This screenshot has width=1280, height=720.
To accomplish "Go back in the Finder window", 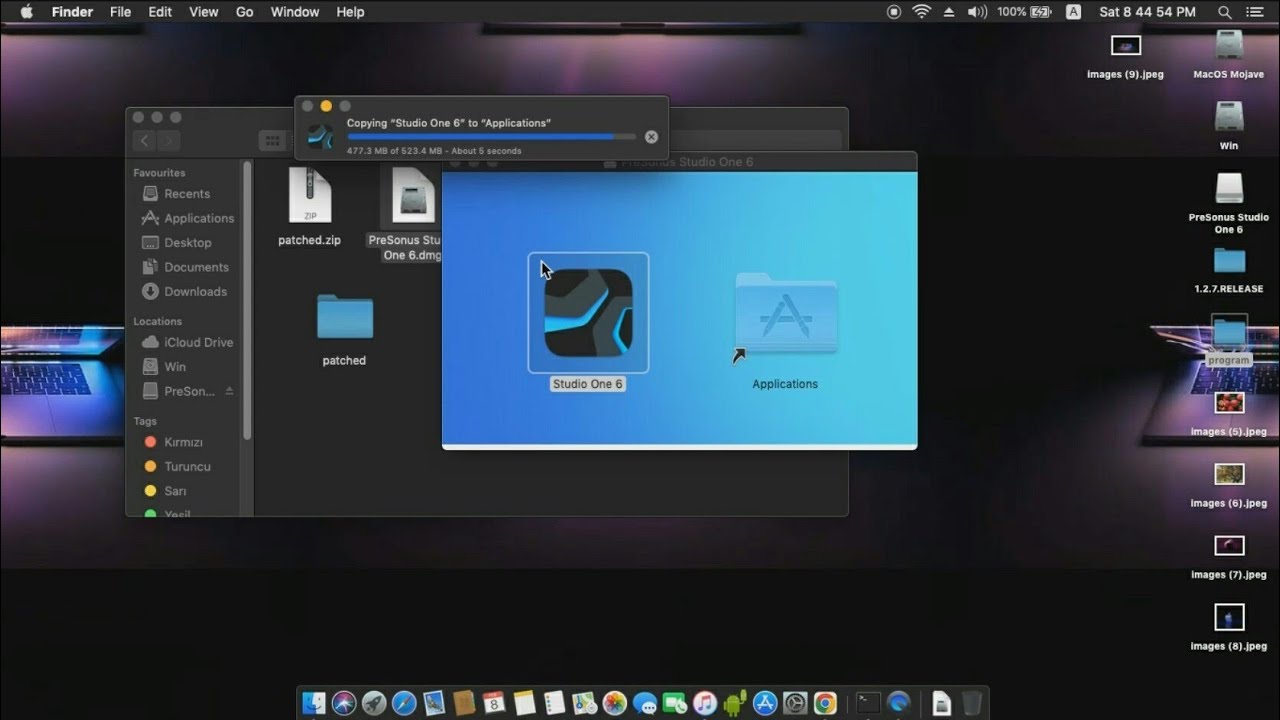I will (x=145, y=141).
